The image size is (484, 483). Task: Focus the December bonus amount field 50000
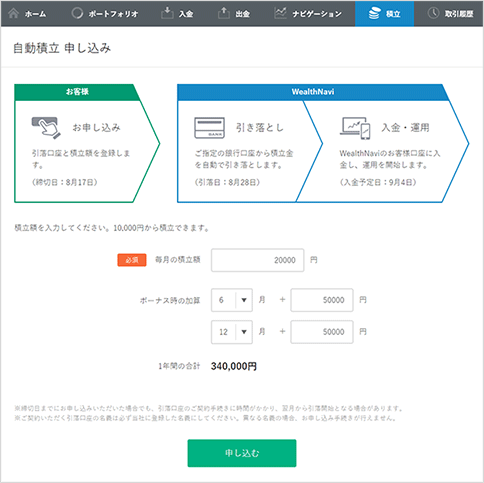322,332
